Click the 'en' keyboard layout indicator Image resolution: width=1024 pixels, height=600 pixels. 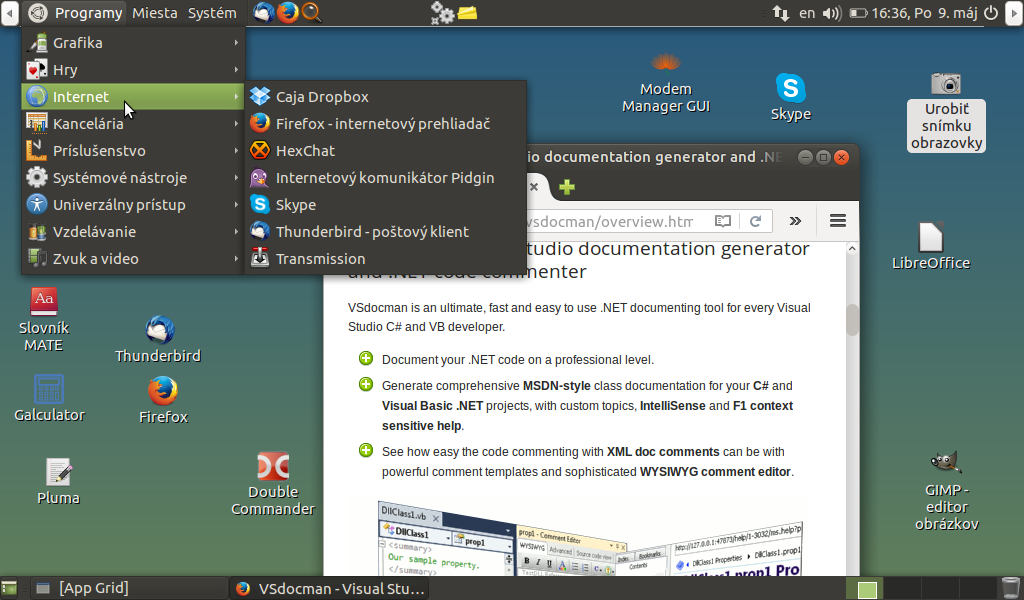point(807,13)
